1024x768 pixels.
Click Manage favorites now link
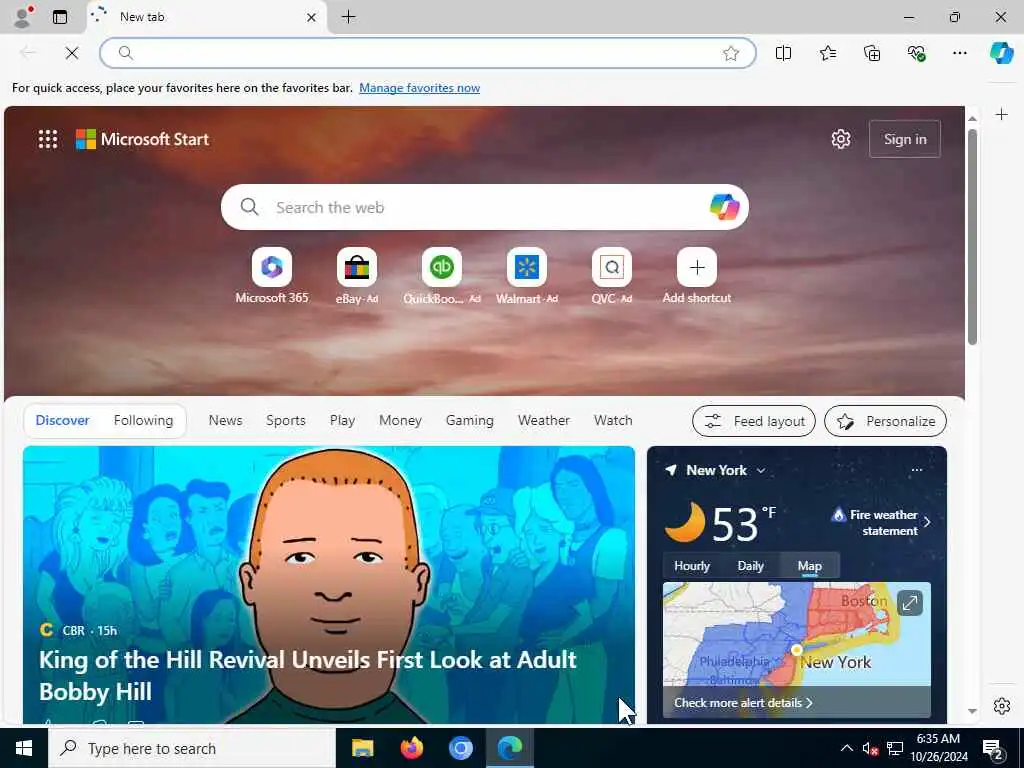tap(419, 88)
